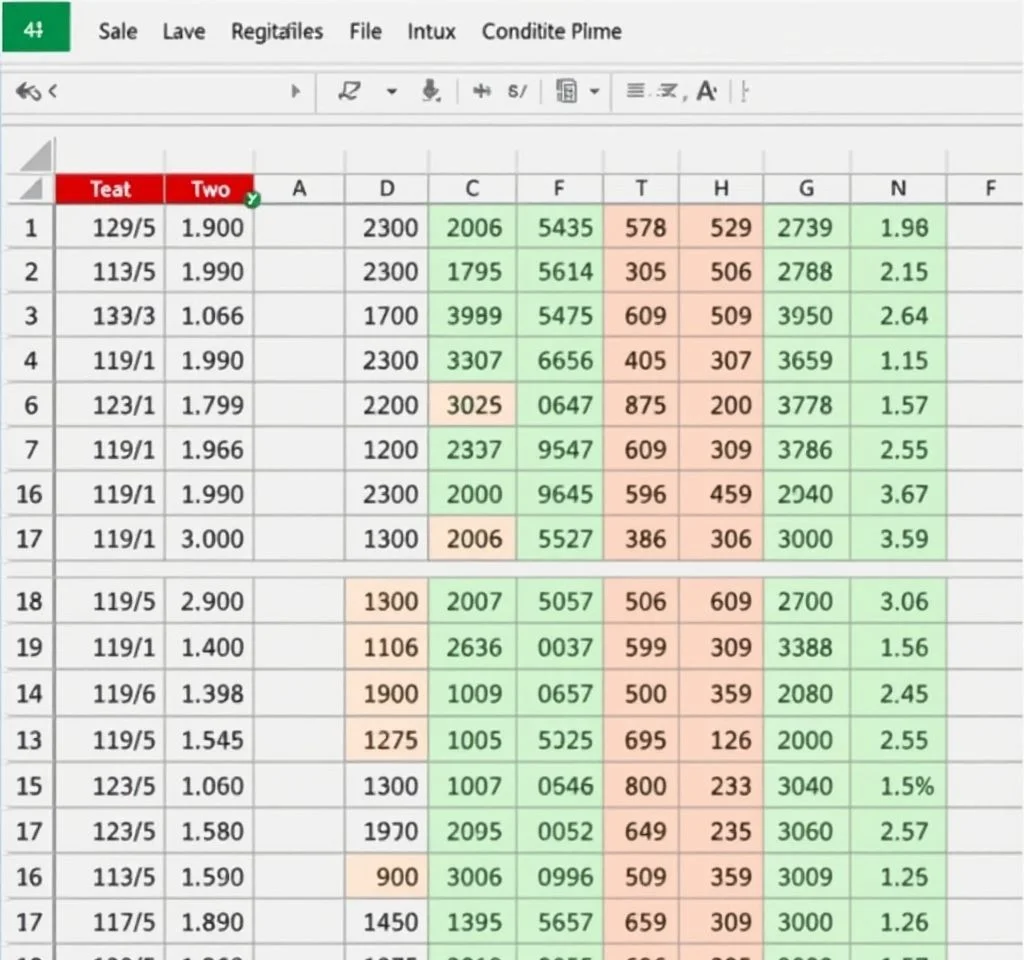Click the green app icon labeled 41

pyautogui.click(x=35, y=27)
